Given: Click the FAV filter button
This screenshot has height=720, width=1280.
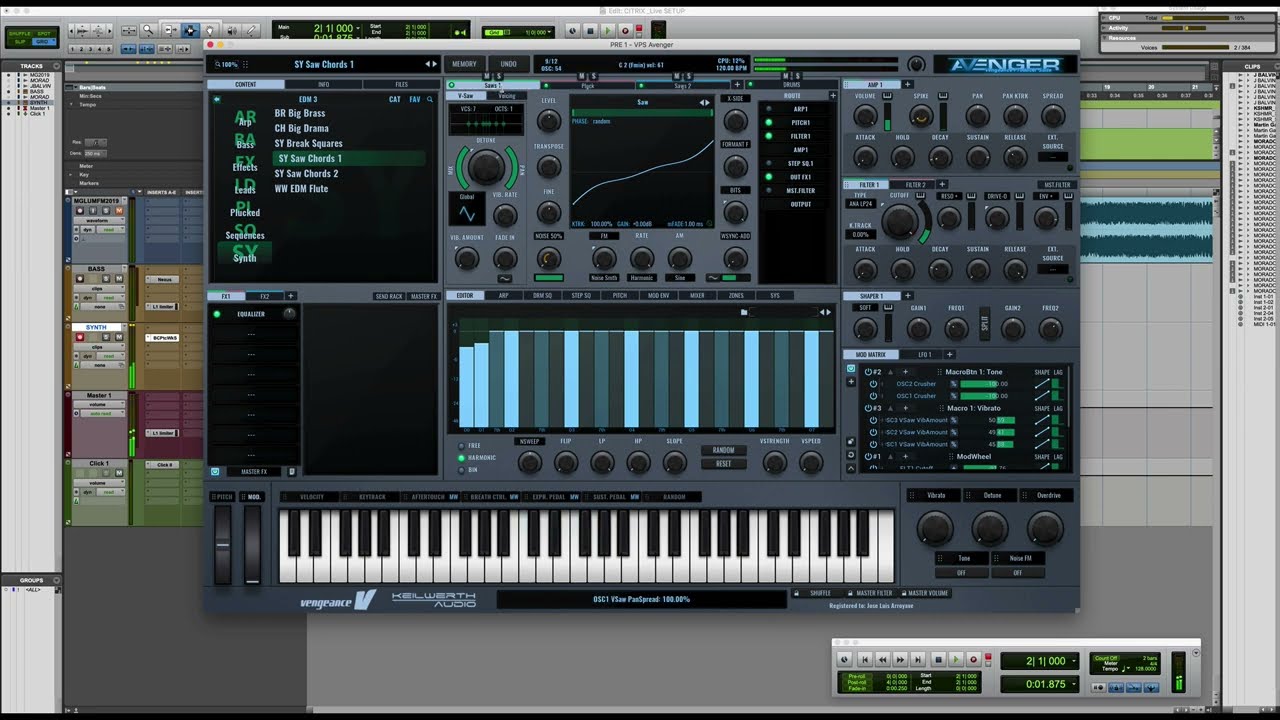Looking at the screenshot, I should pyautogui.click(x=414, y=99).
